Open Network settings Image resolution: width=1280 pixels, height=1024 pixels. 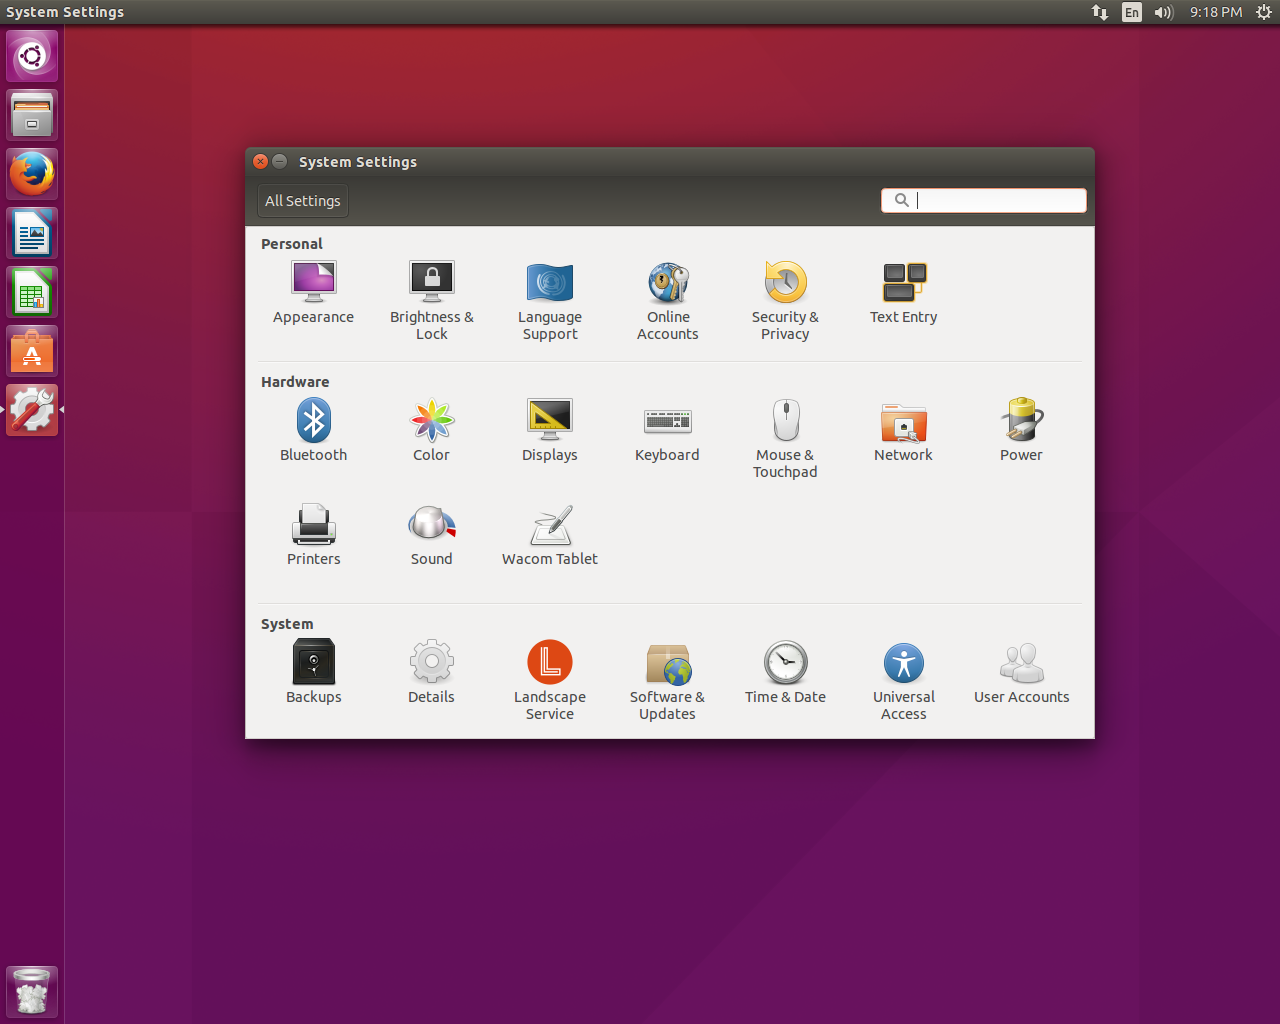[903, 431]
